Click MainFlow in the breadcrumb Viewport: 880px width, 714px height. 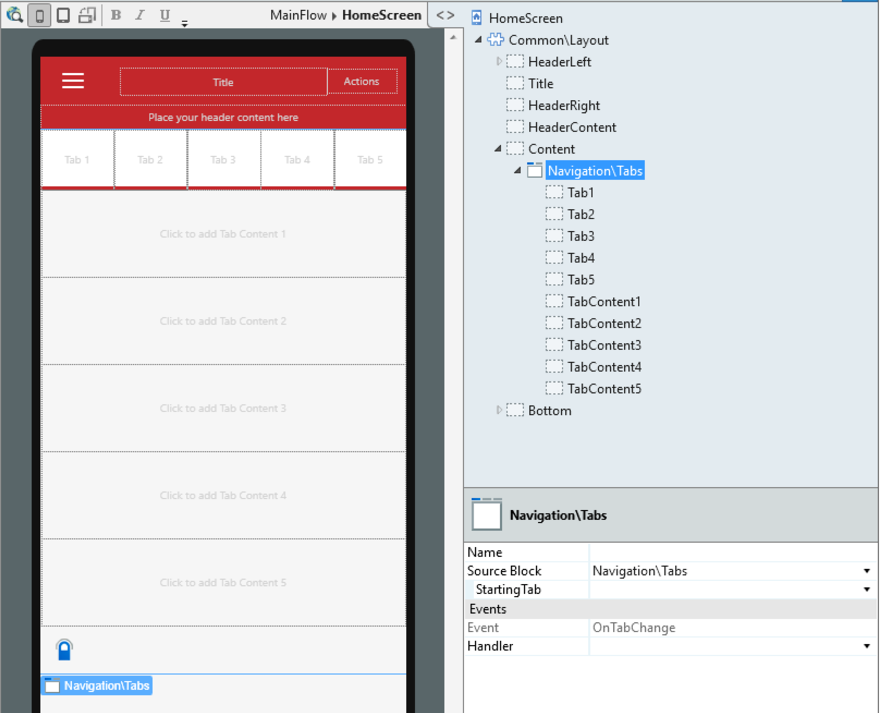click(298, 15)
